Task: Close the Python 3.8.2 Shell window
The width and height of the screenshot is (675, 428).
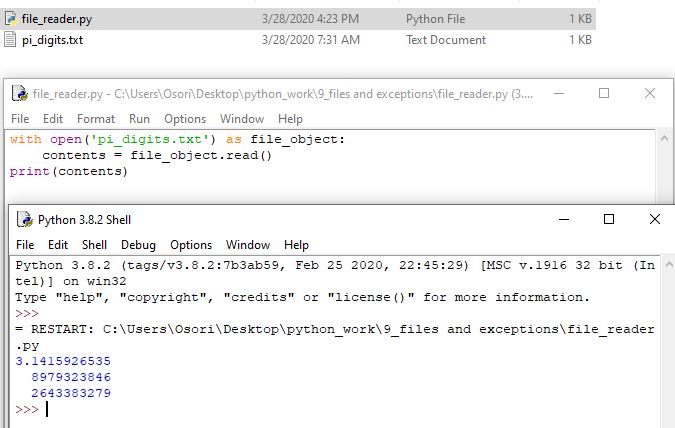Action: coord(655,219)
